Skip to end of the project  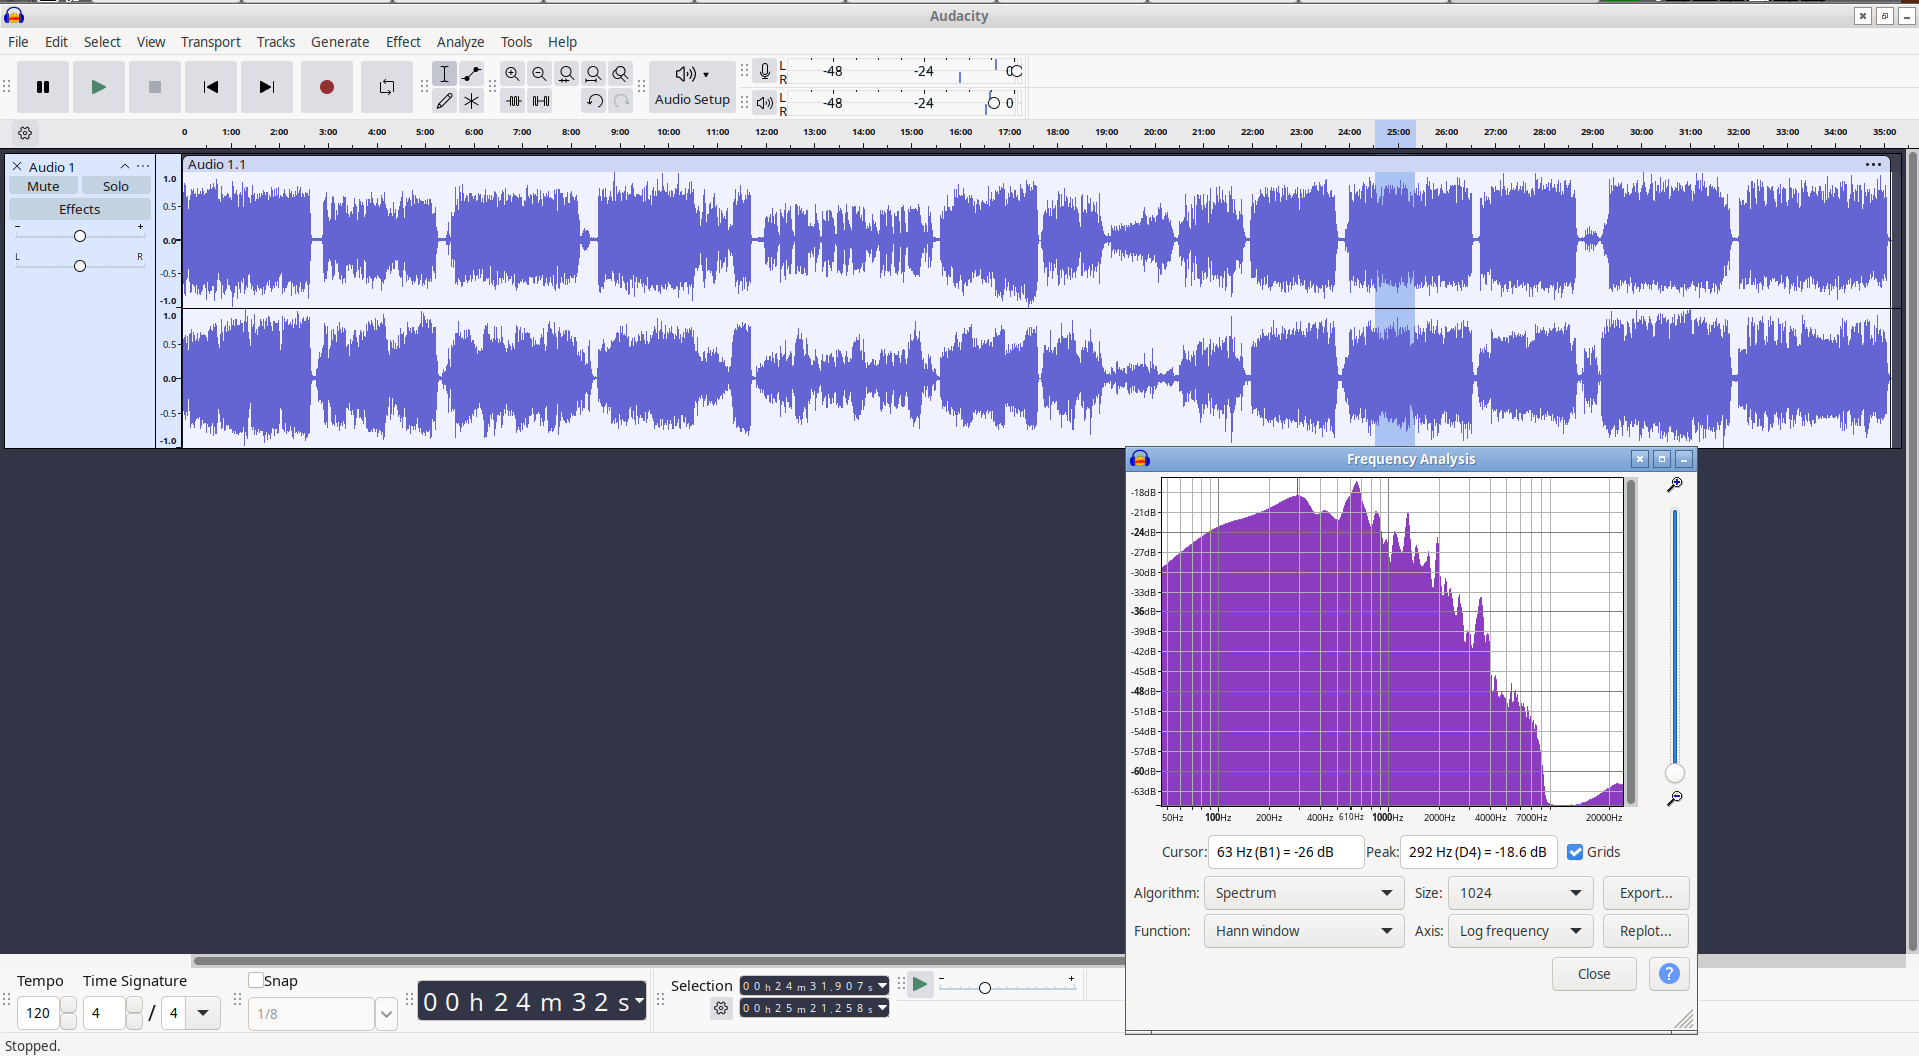coord(267,87)
